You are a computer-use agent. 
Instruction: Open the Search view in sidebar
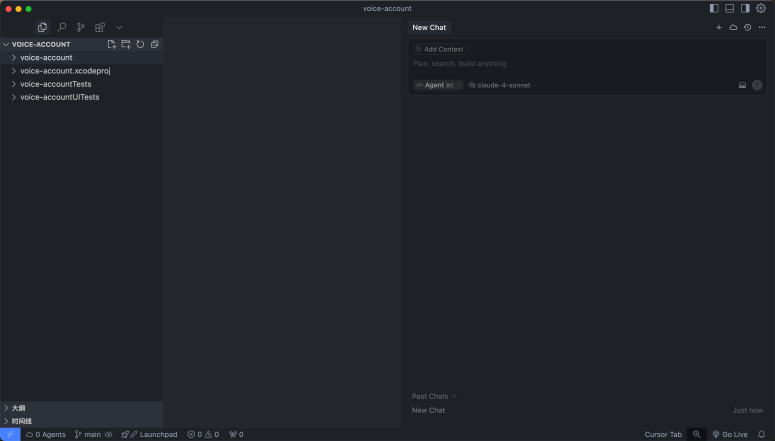point(62,27)
